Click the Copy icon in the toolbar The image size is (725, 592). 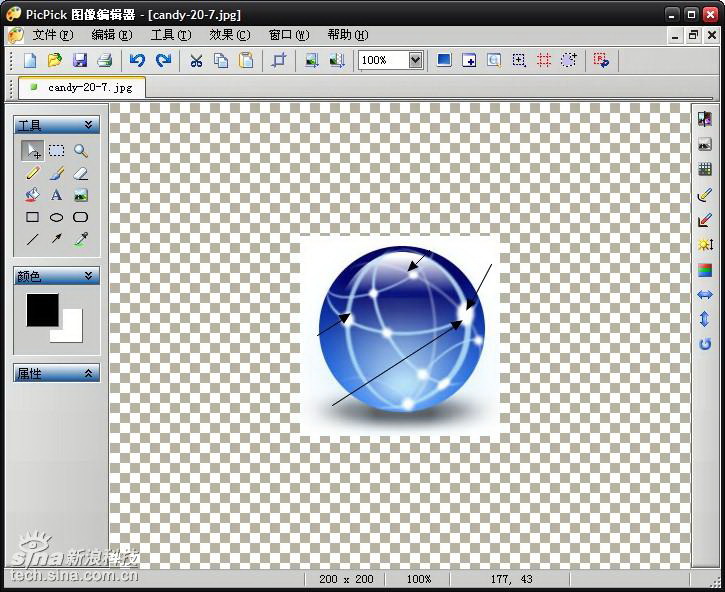(221, 60)
